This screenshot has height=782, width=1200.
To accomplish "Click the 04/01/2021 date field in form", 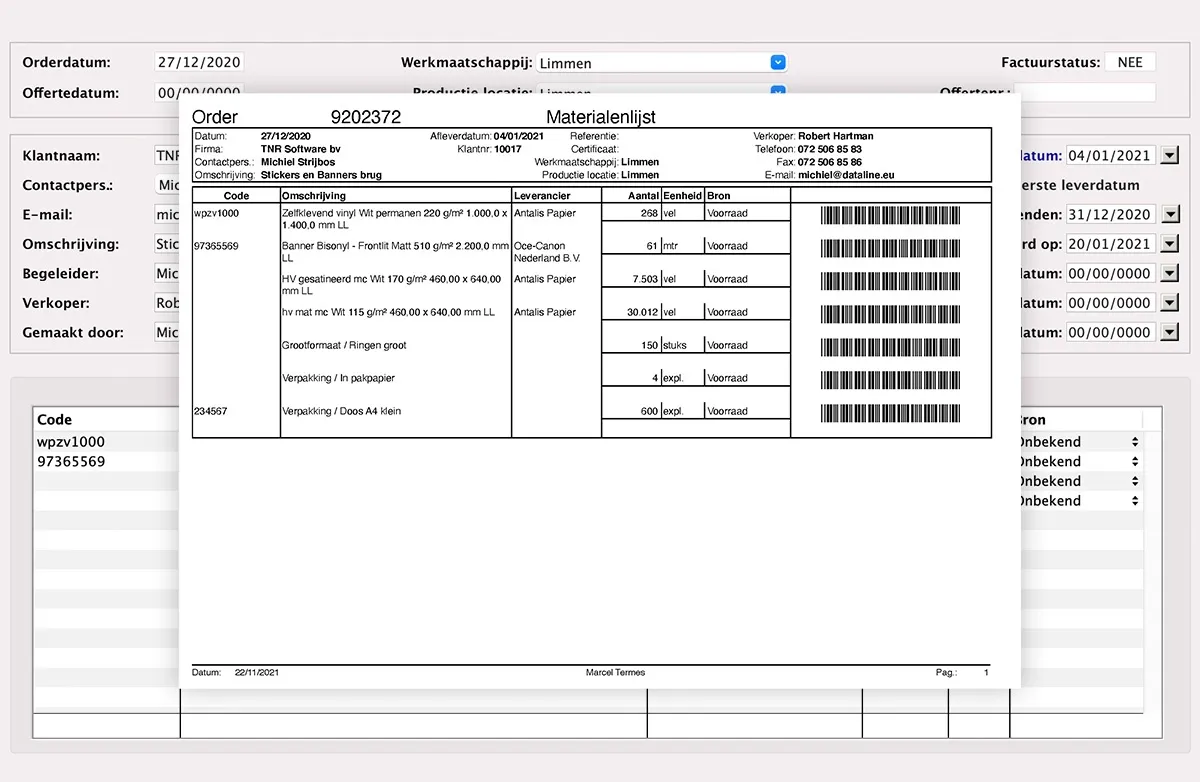I will (x=1109, y=155).
